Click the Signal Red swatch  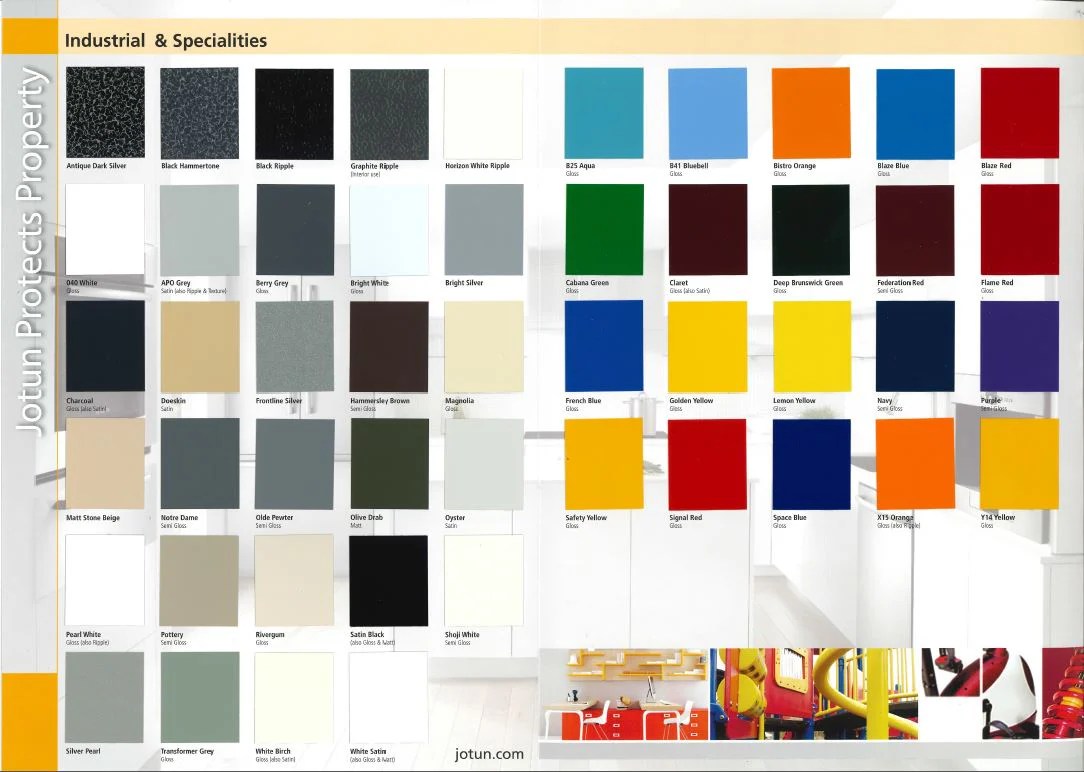pyautogui.click(x=707, y=463)
